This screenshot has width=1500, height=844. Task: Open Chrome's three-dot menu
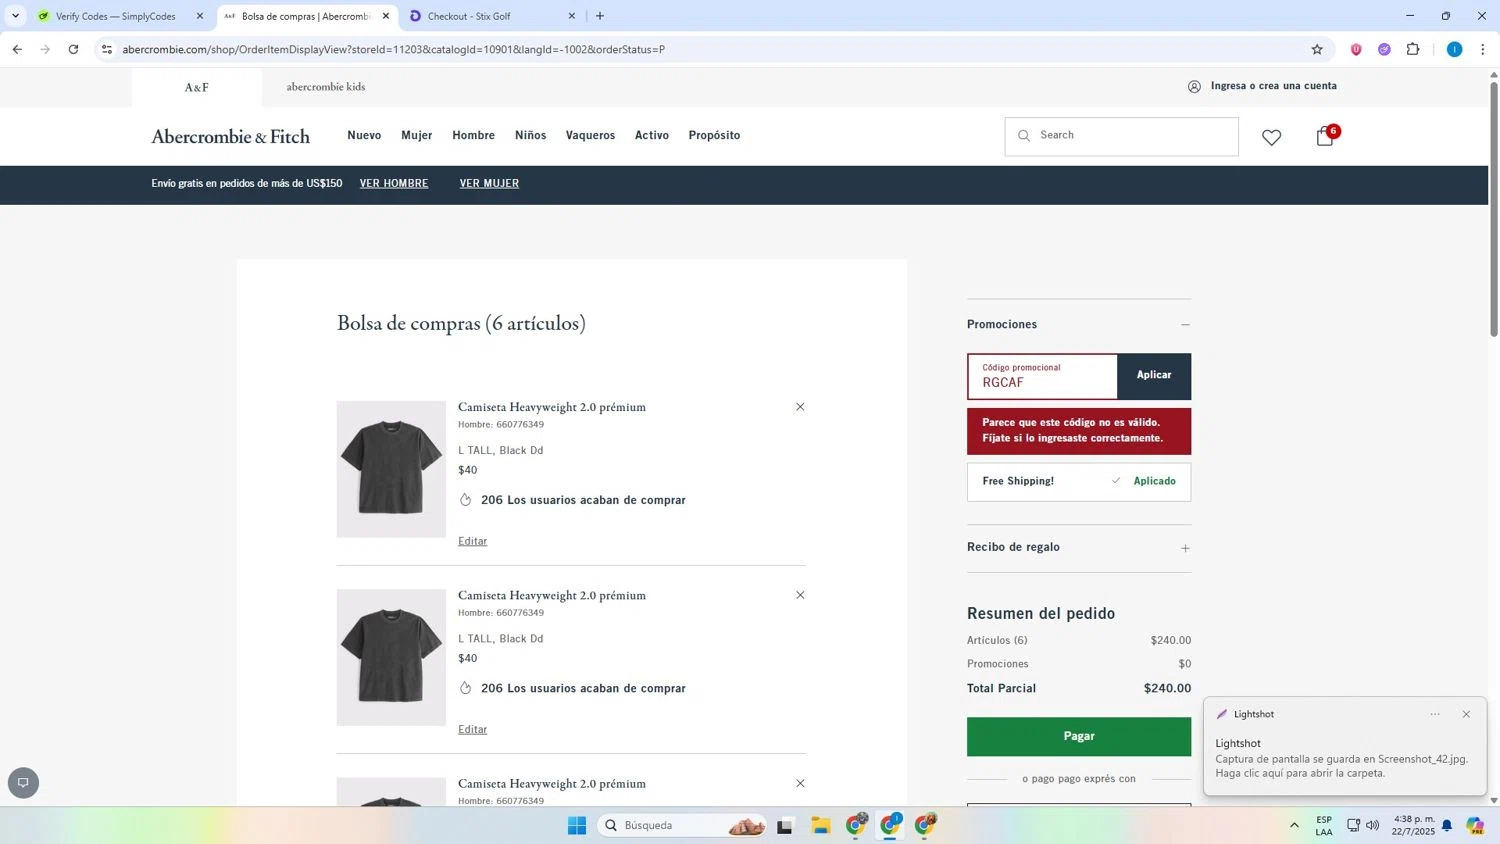pyautogui.click(x=1483, y=49)
